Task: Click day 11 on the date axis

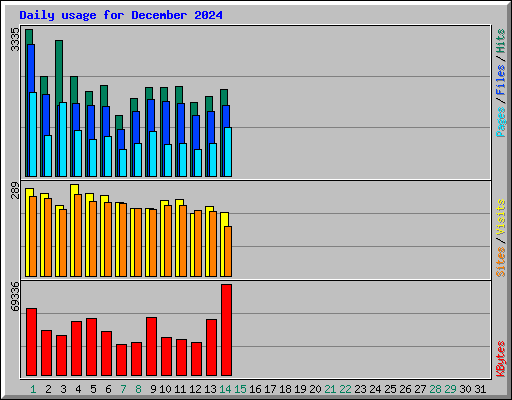Action: pos(180,389)
